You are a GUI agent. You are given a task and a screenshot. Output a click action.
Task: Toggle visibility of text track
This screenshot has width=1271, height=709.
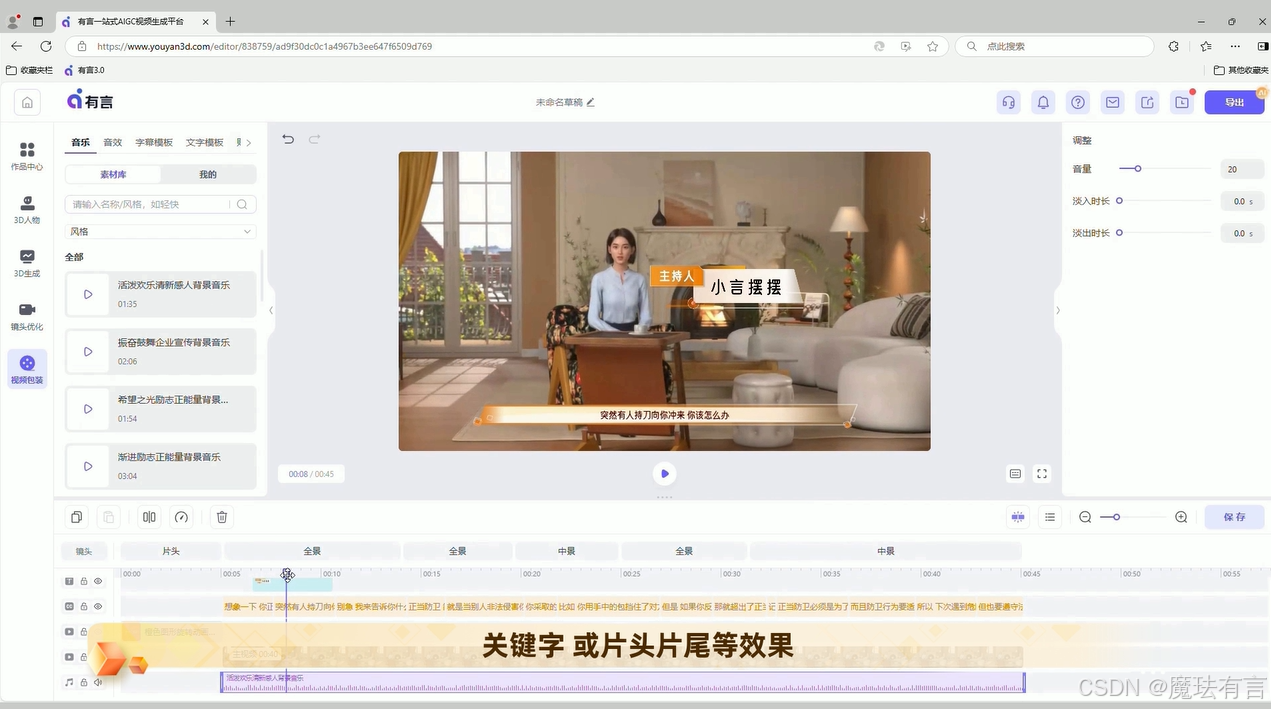click(98, 581)
